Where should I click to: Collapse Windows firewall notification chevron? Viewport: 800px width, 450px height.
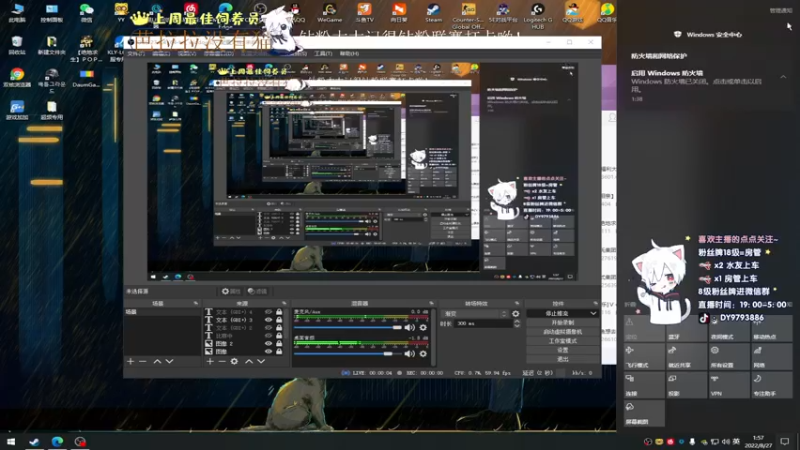point(783,77)
